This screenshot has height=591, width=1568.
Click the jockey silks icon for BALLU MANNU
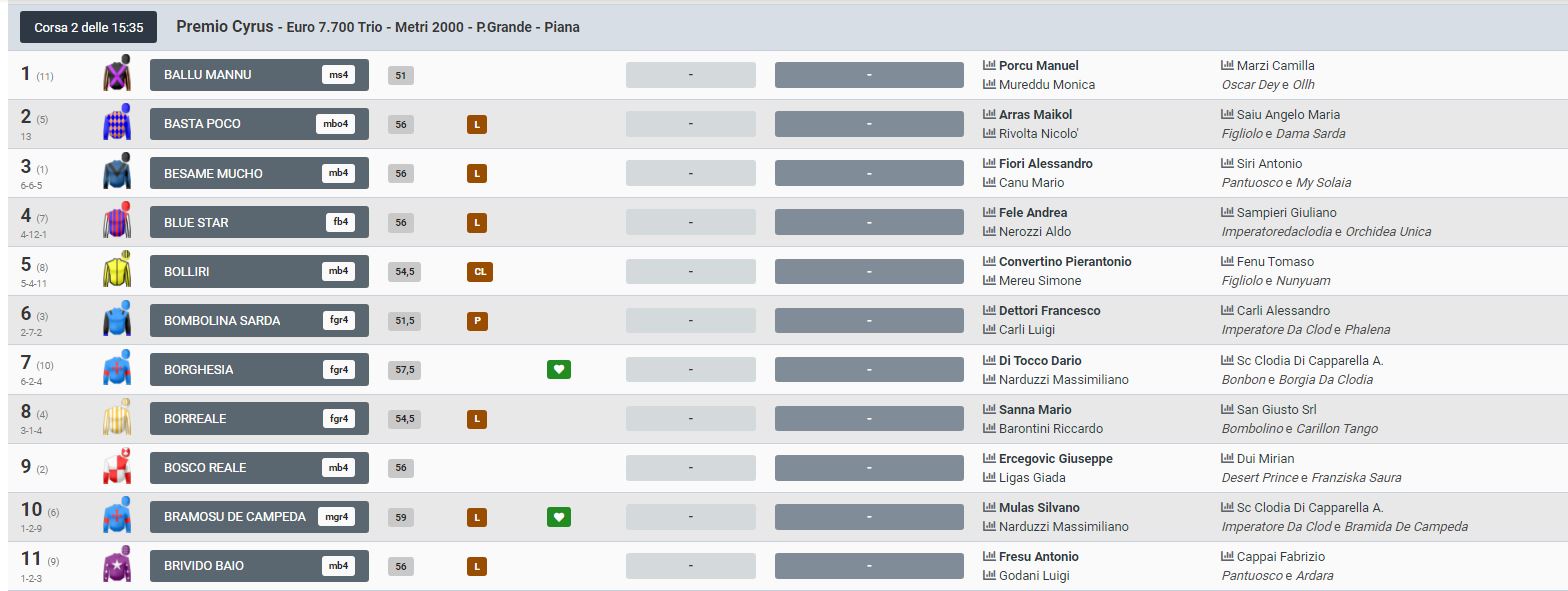point(117,74)
